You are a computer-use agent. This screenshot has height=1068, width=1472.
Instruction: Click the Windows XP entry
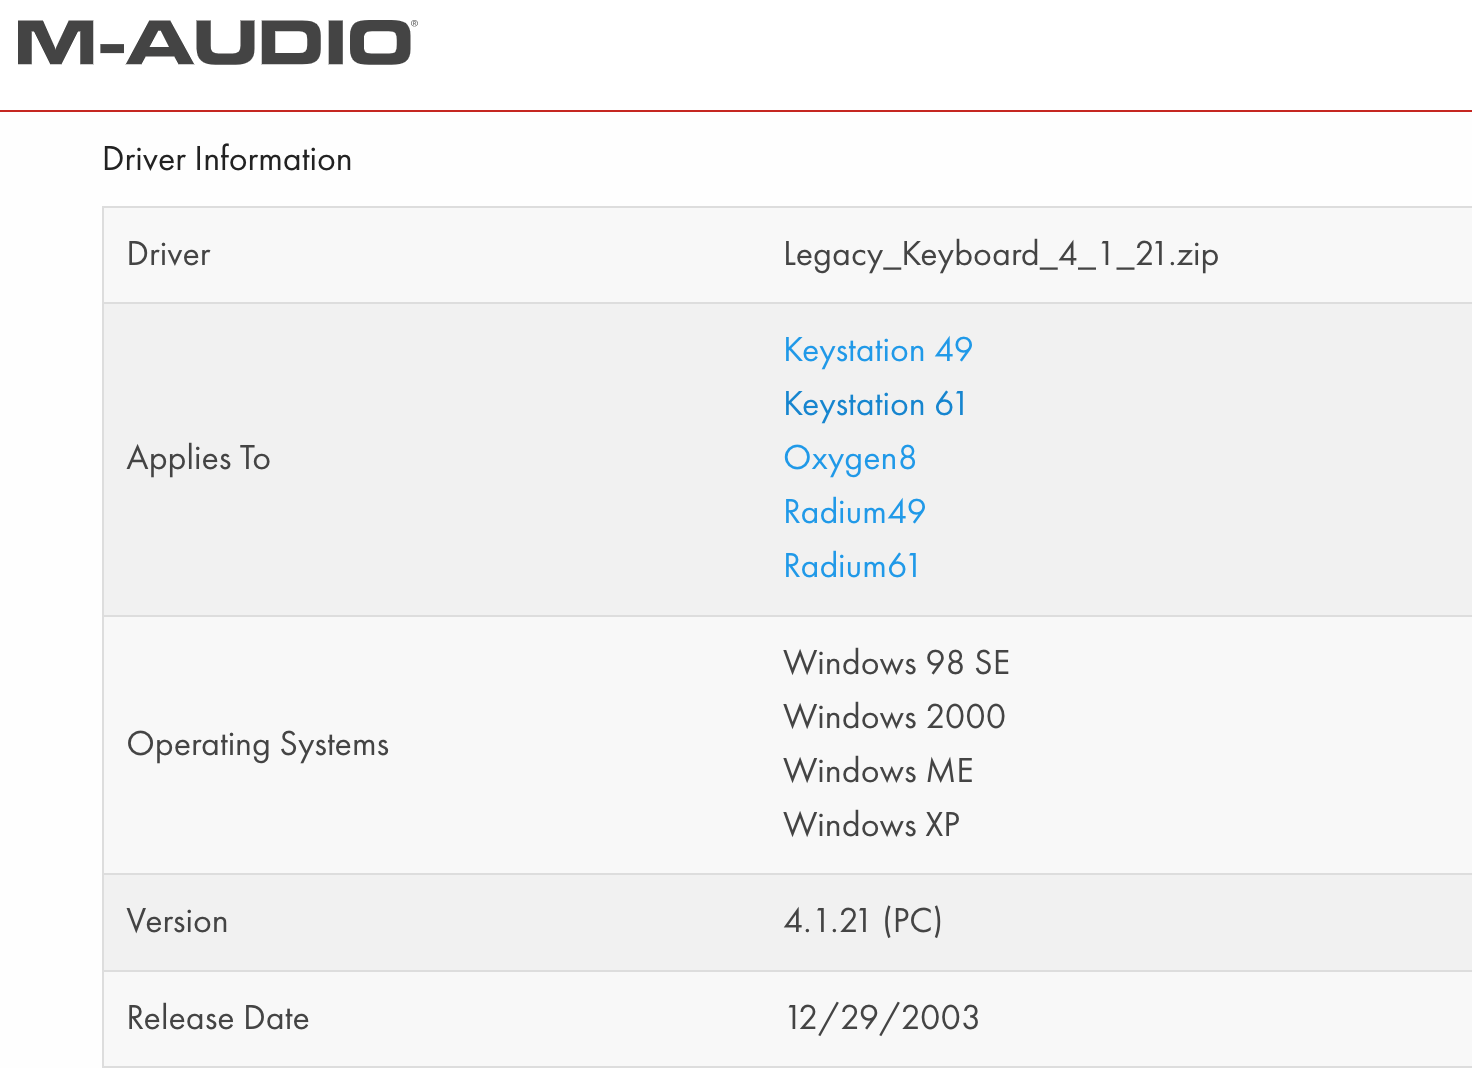tap(872, 824)
